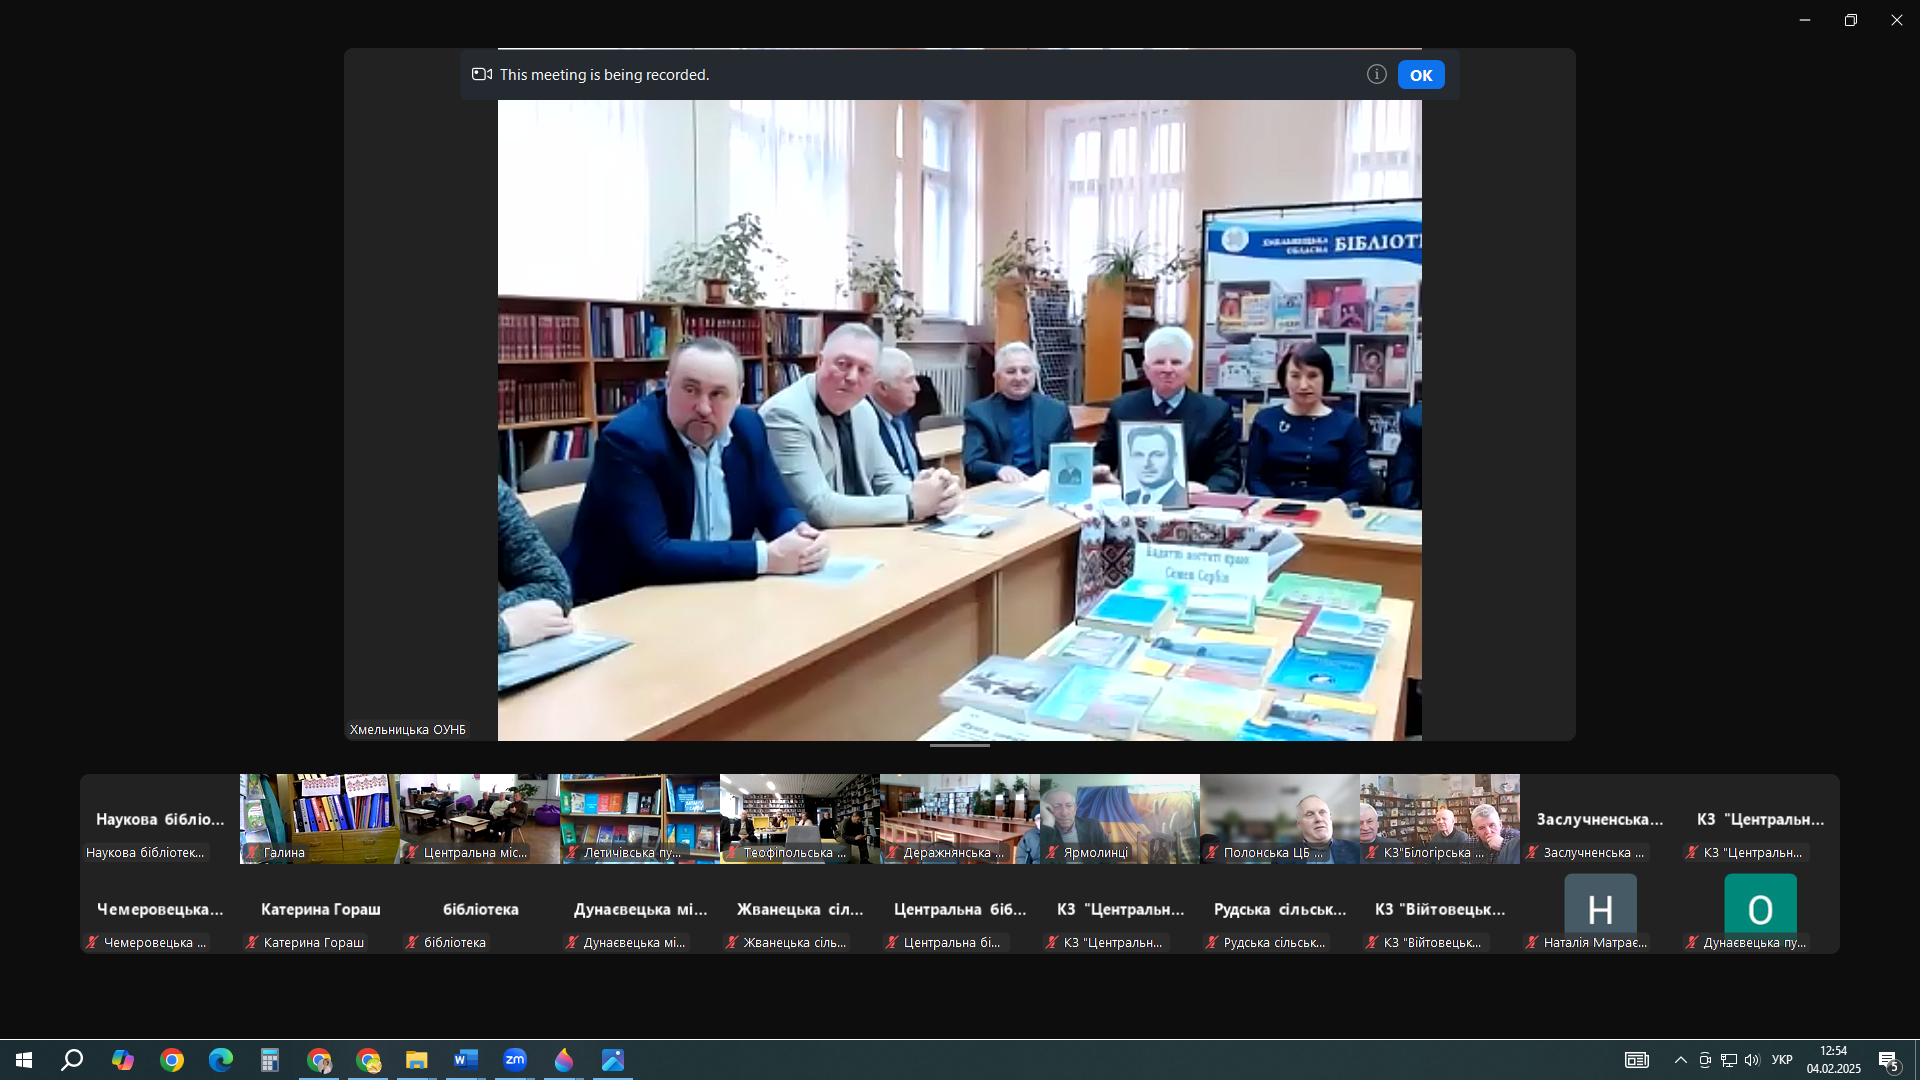Click the recording camera icon in banner
The image size is (1920, 1080).
pyautogui.click(x=482, y=74)
